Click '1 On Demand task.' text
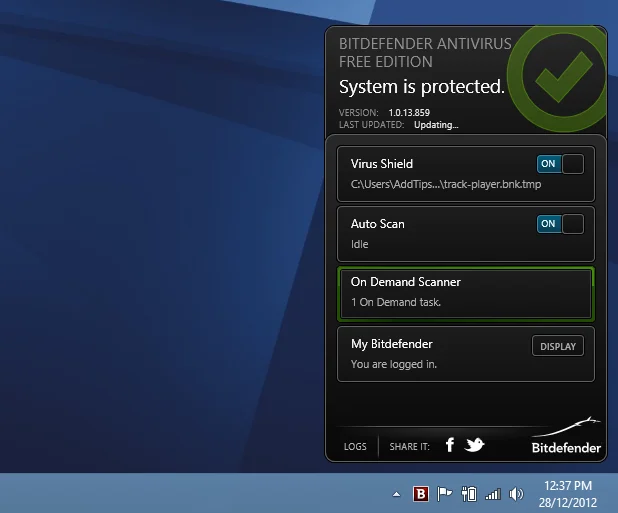Viewport: 618px width, 513px height. pos(396,302)
